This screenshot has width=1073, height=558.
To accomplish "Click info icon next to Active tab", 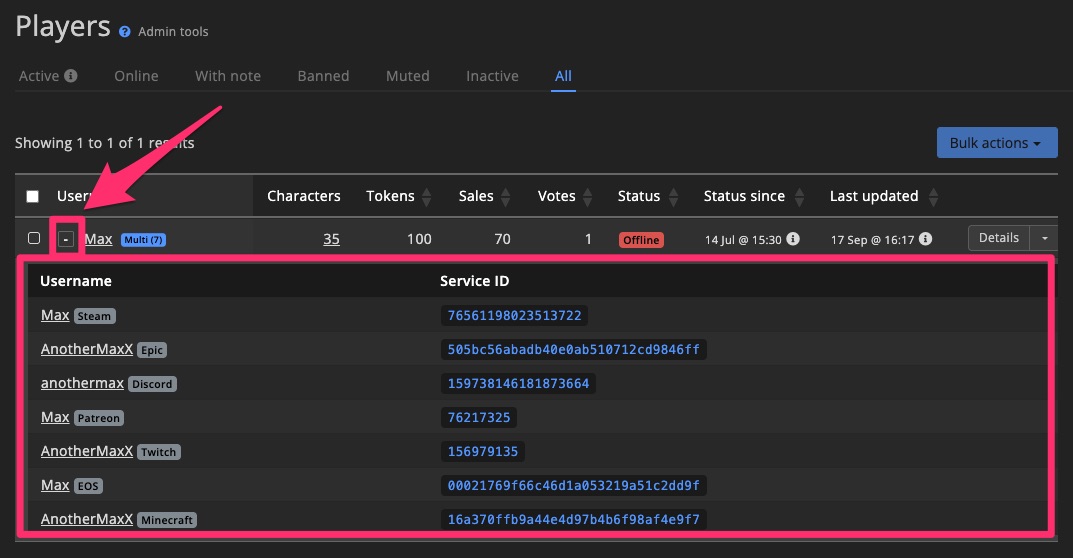I will tap(71, 76).
